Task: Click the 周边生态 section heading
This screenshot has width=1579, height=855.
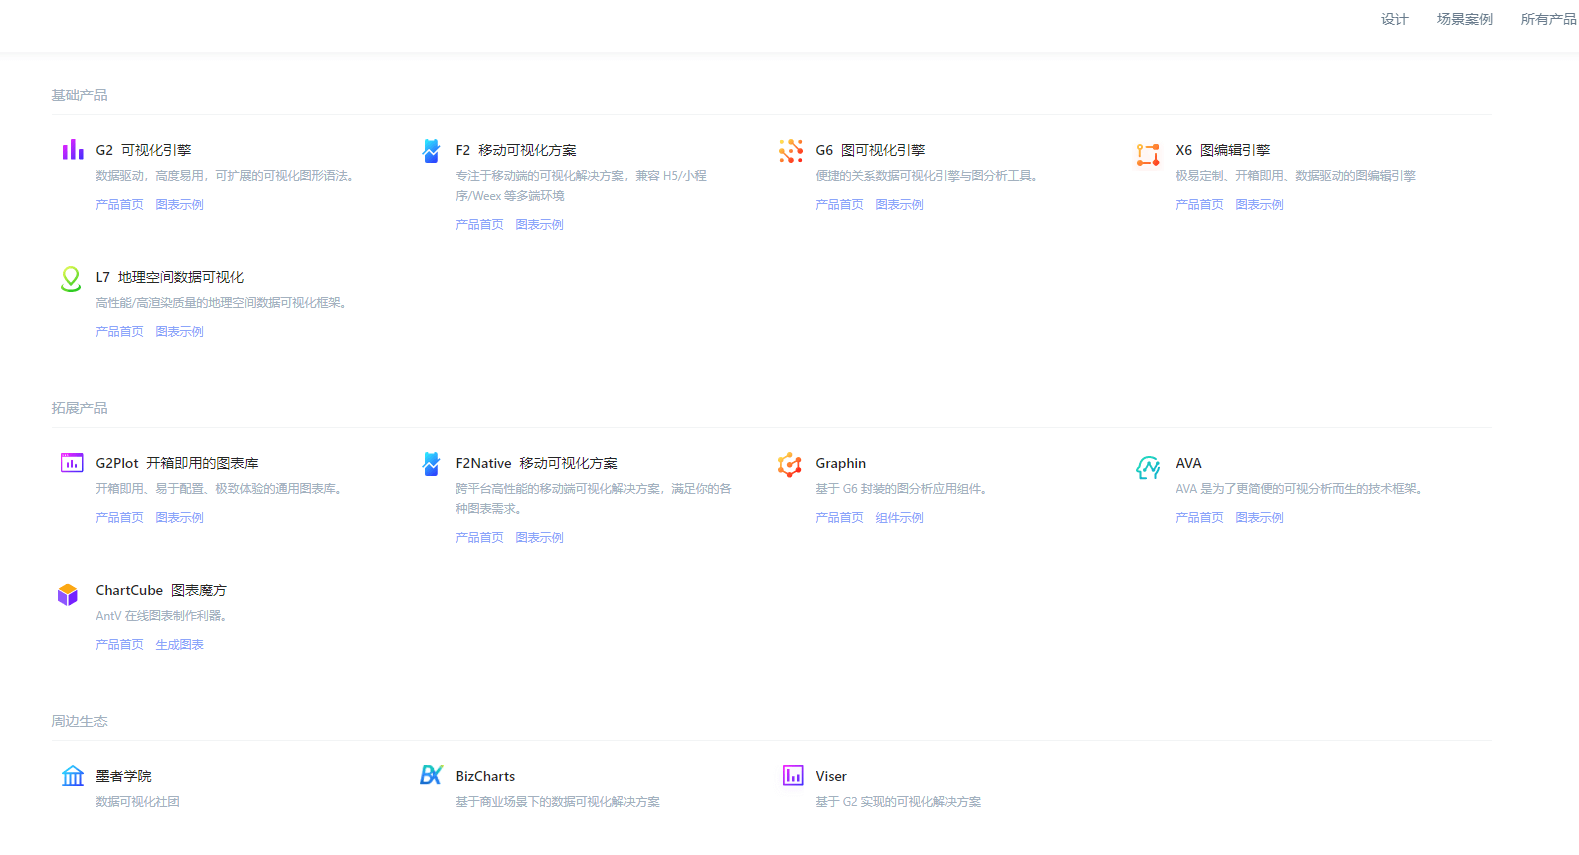Action: (79, 721)
